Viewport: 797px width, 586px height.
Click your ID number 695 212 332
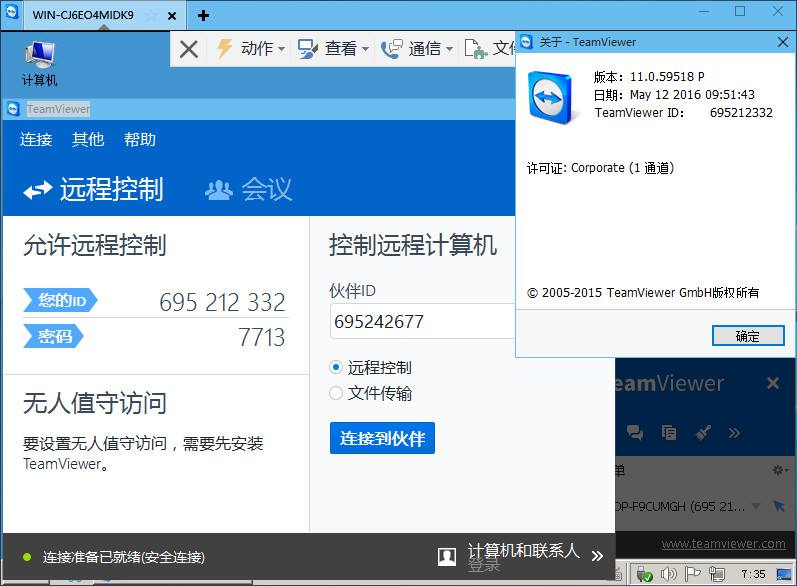(222, 302)
